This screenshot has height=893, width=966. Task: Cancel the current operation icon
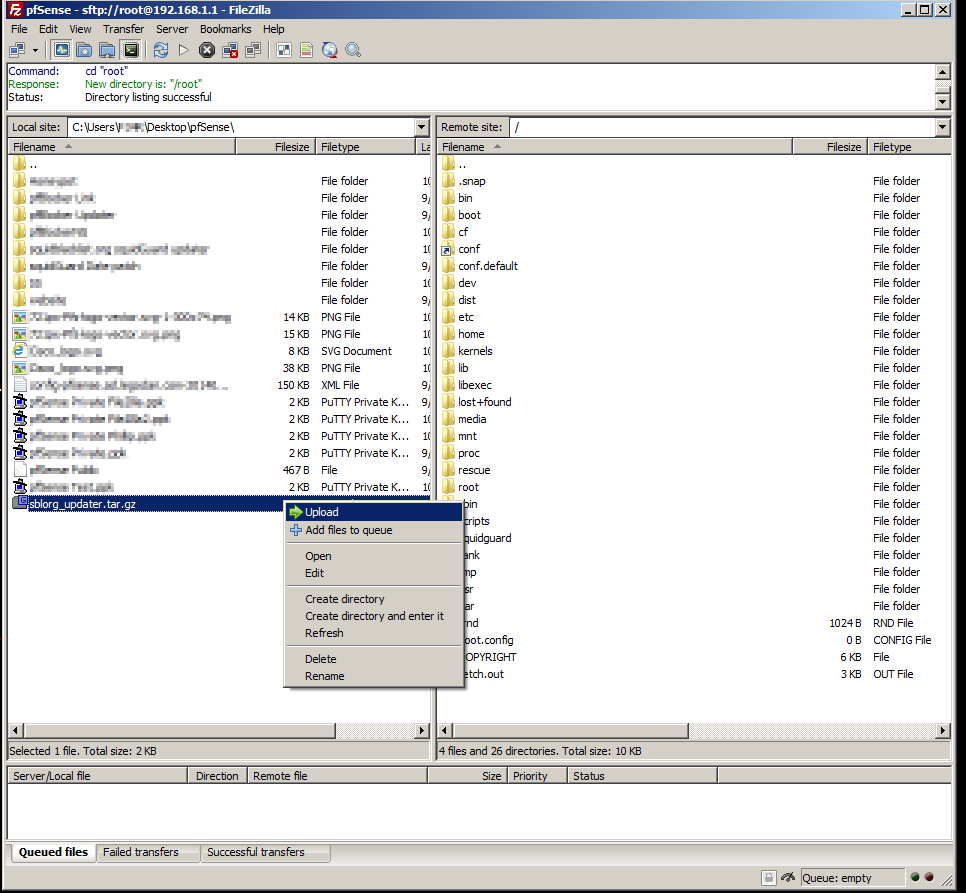point(207,50)
